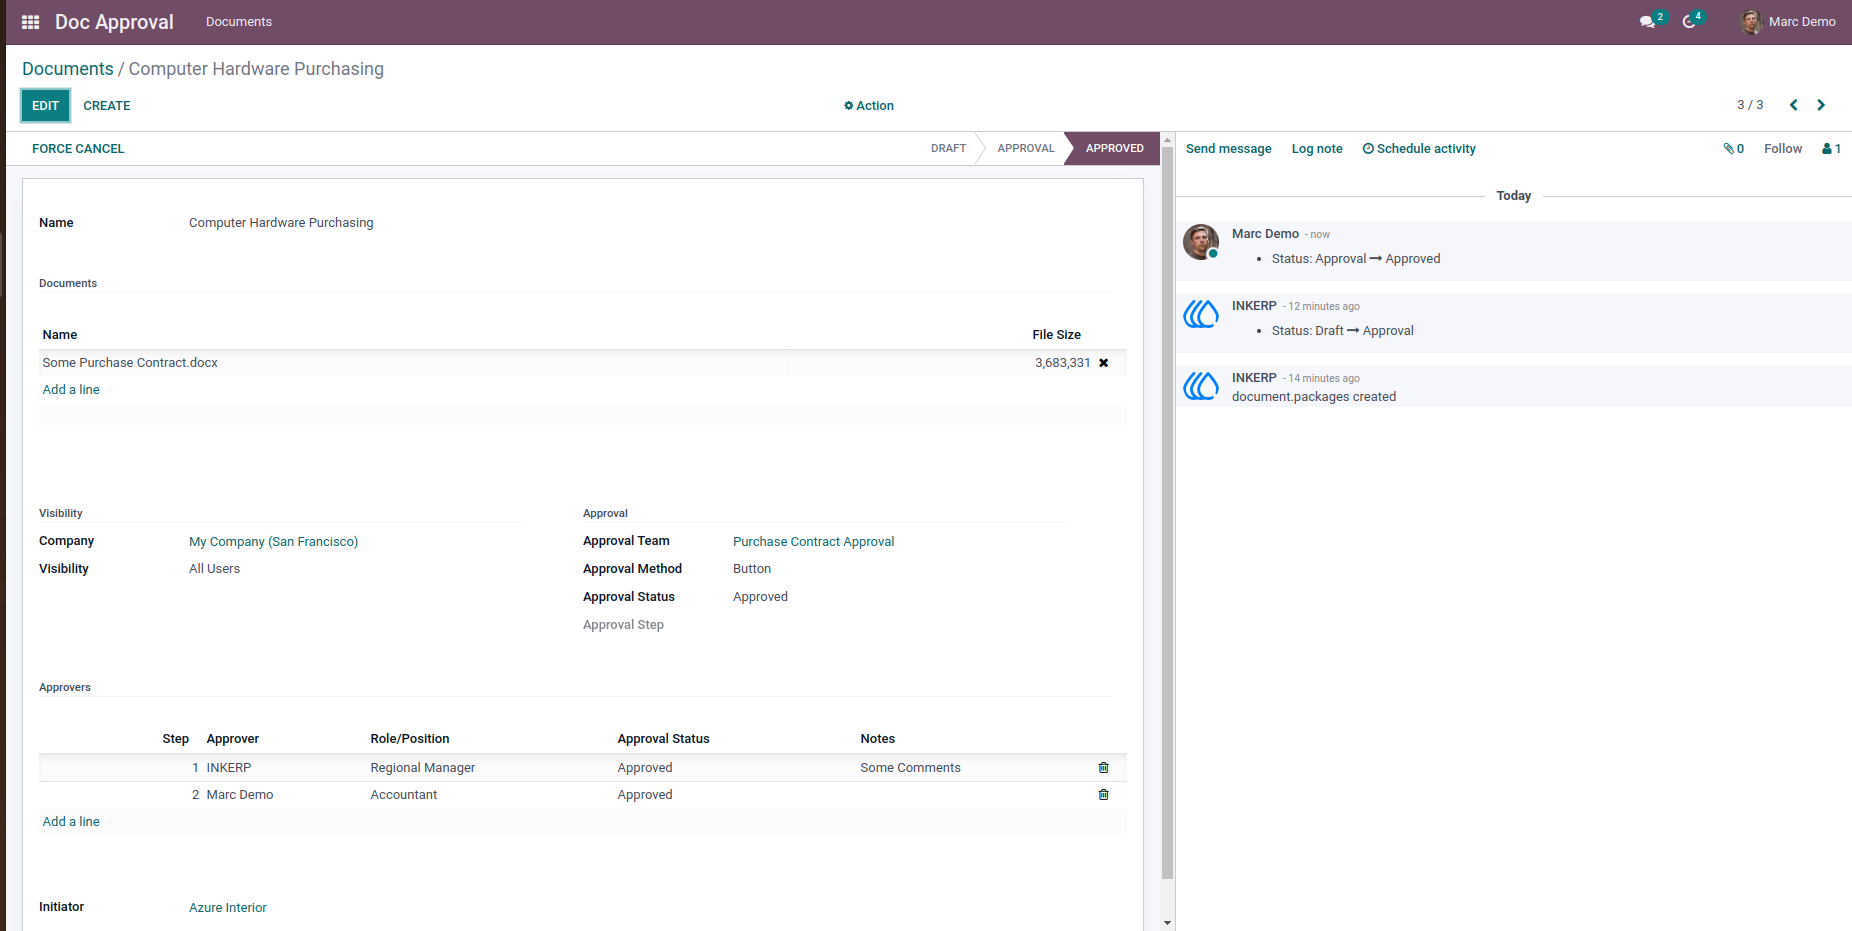Click Regional Manager role cell
1852x931 pixels.
click(x=423, y=768)
